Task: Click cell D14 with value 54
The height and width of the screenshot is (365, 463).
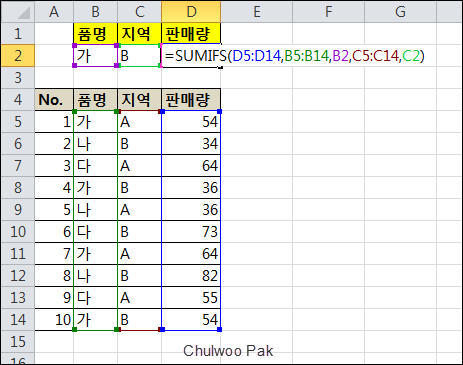Action: [x=191, y=320]
